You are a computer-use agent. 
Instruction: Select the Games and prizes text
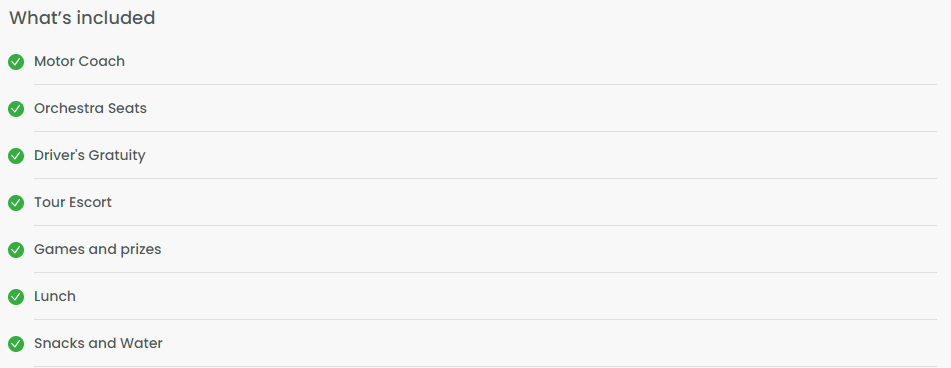tap(98, 250)
